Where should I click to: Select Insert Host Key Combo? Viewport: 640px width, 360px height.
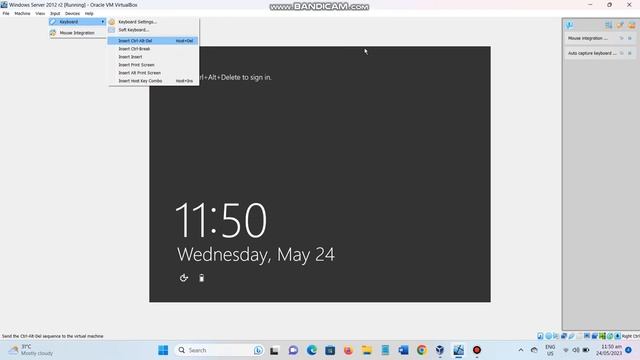coord(153,81)
